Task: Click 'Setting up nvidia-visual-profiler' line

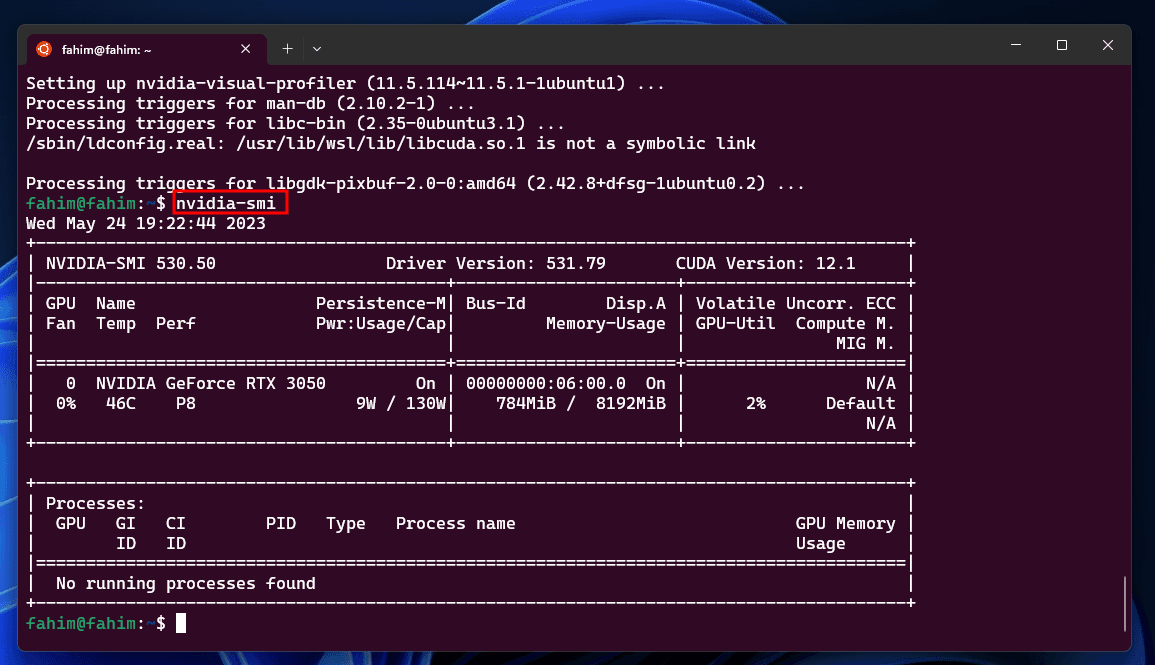Action: (345, 83)
